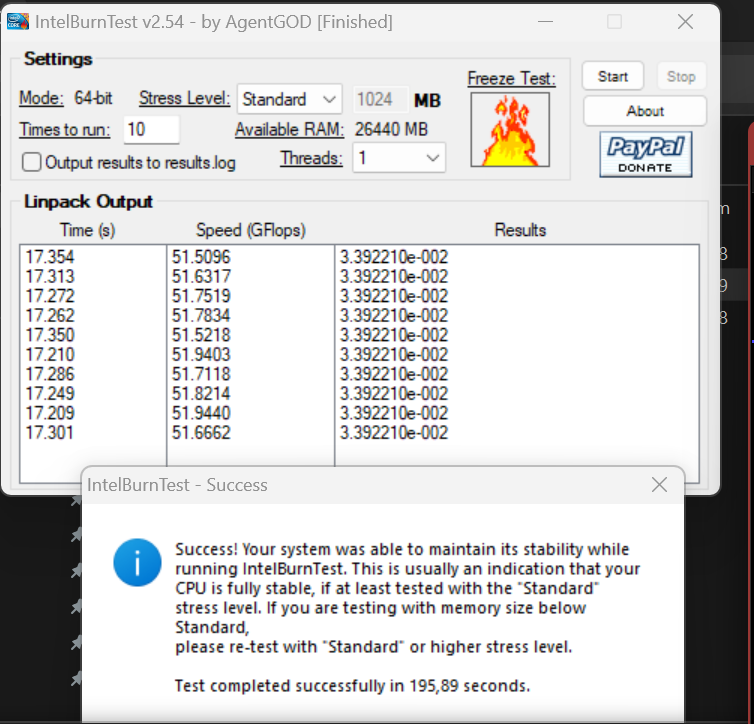Open the About button

645,111
